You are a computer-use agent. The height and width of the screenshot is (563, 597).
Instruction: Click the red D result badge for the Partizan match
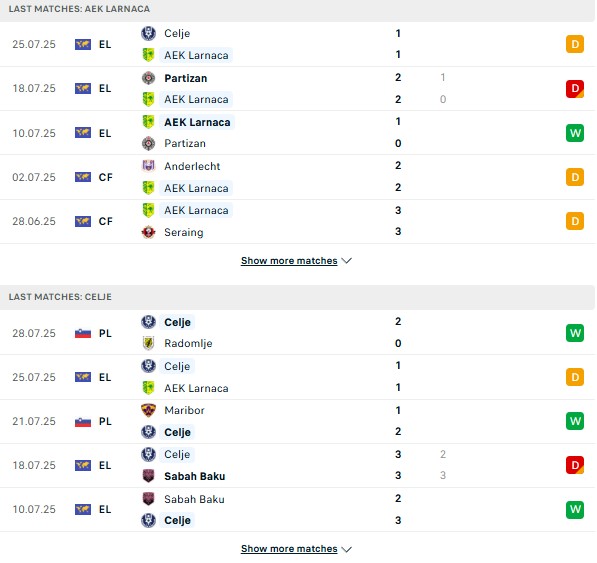coord(575,89)
